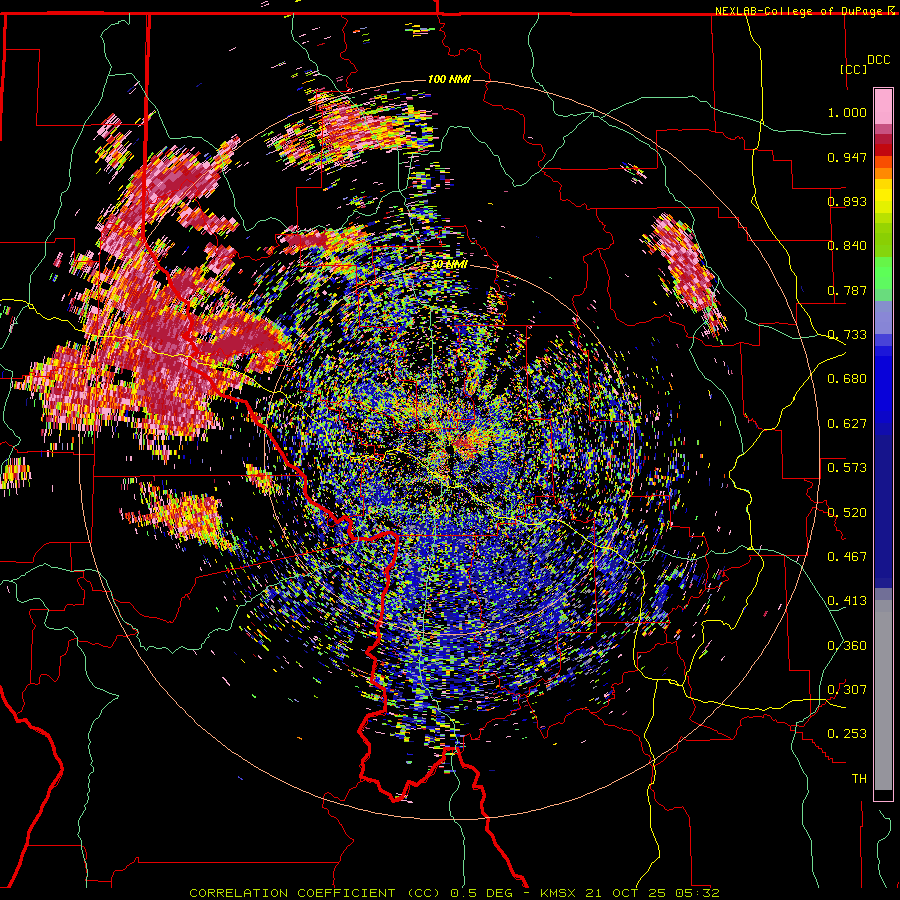The image size is (900, 900).
Task: Select the 0.893 scale value
Action: [847, 201]
